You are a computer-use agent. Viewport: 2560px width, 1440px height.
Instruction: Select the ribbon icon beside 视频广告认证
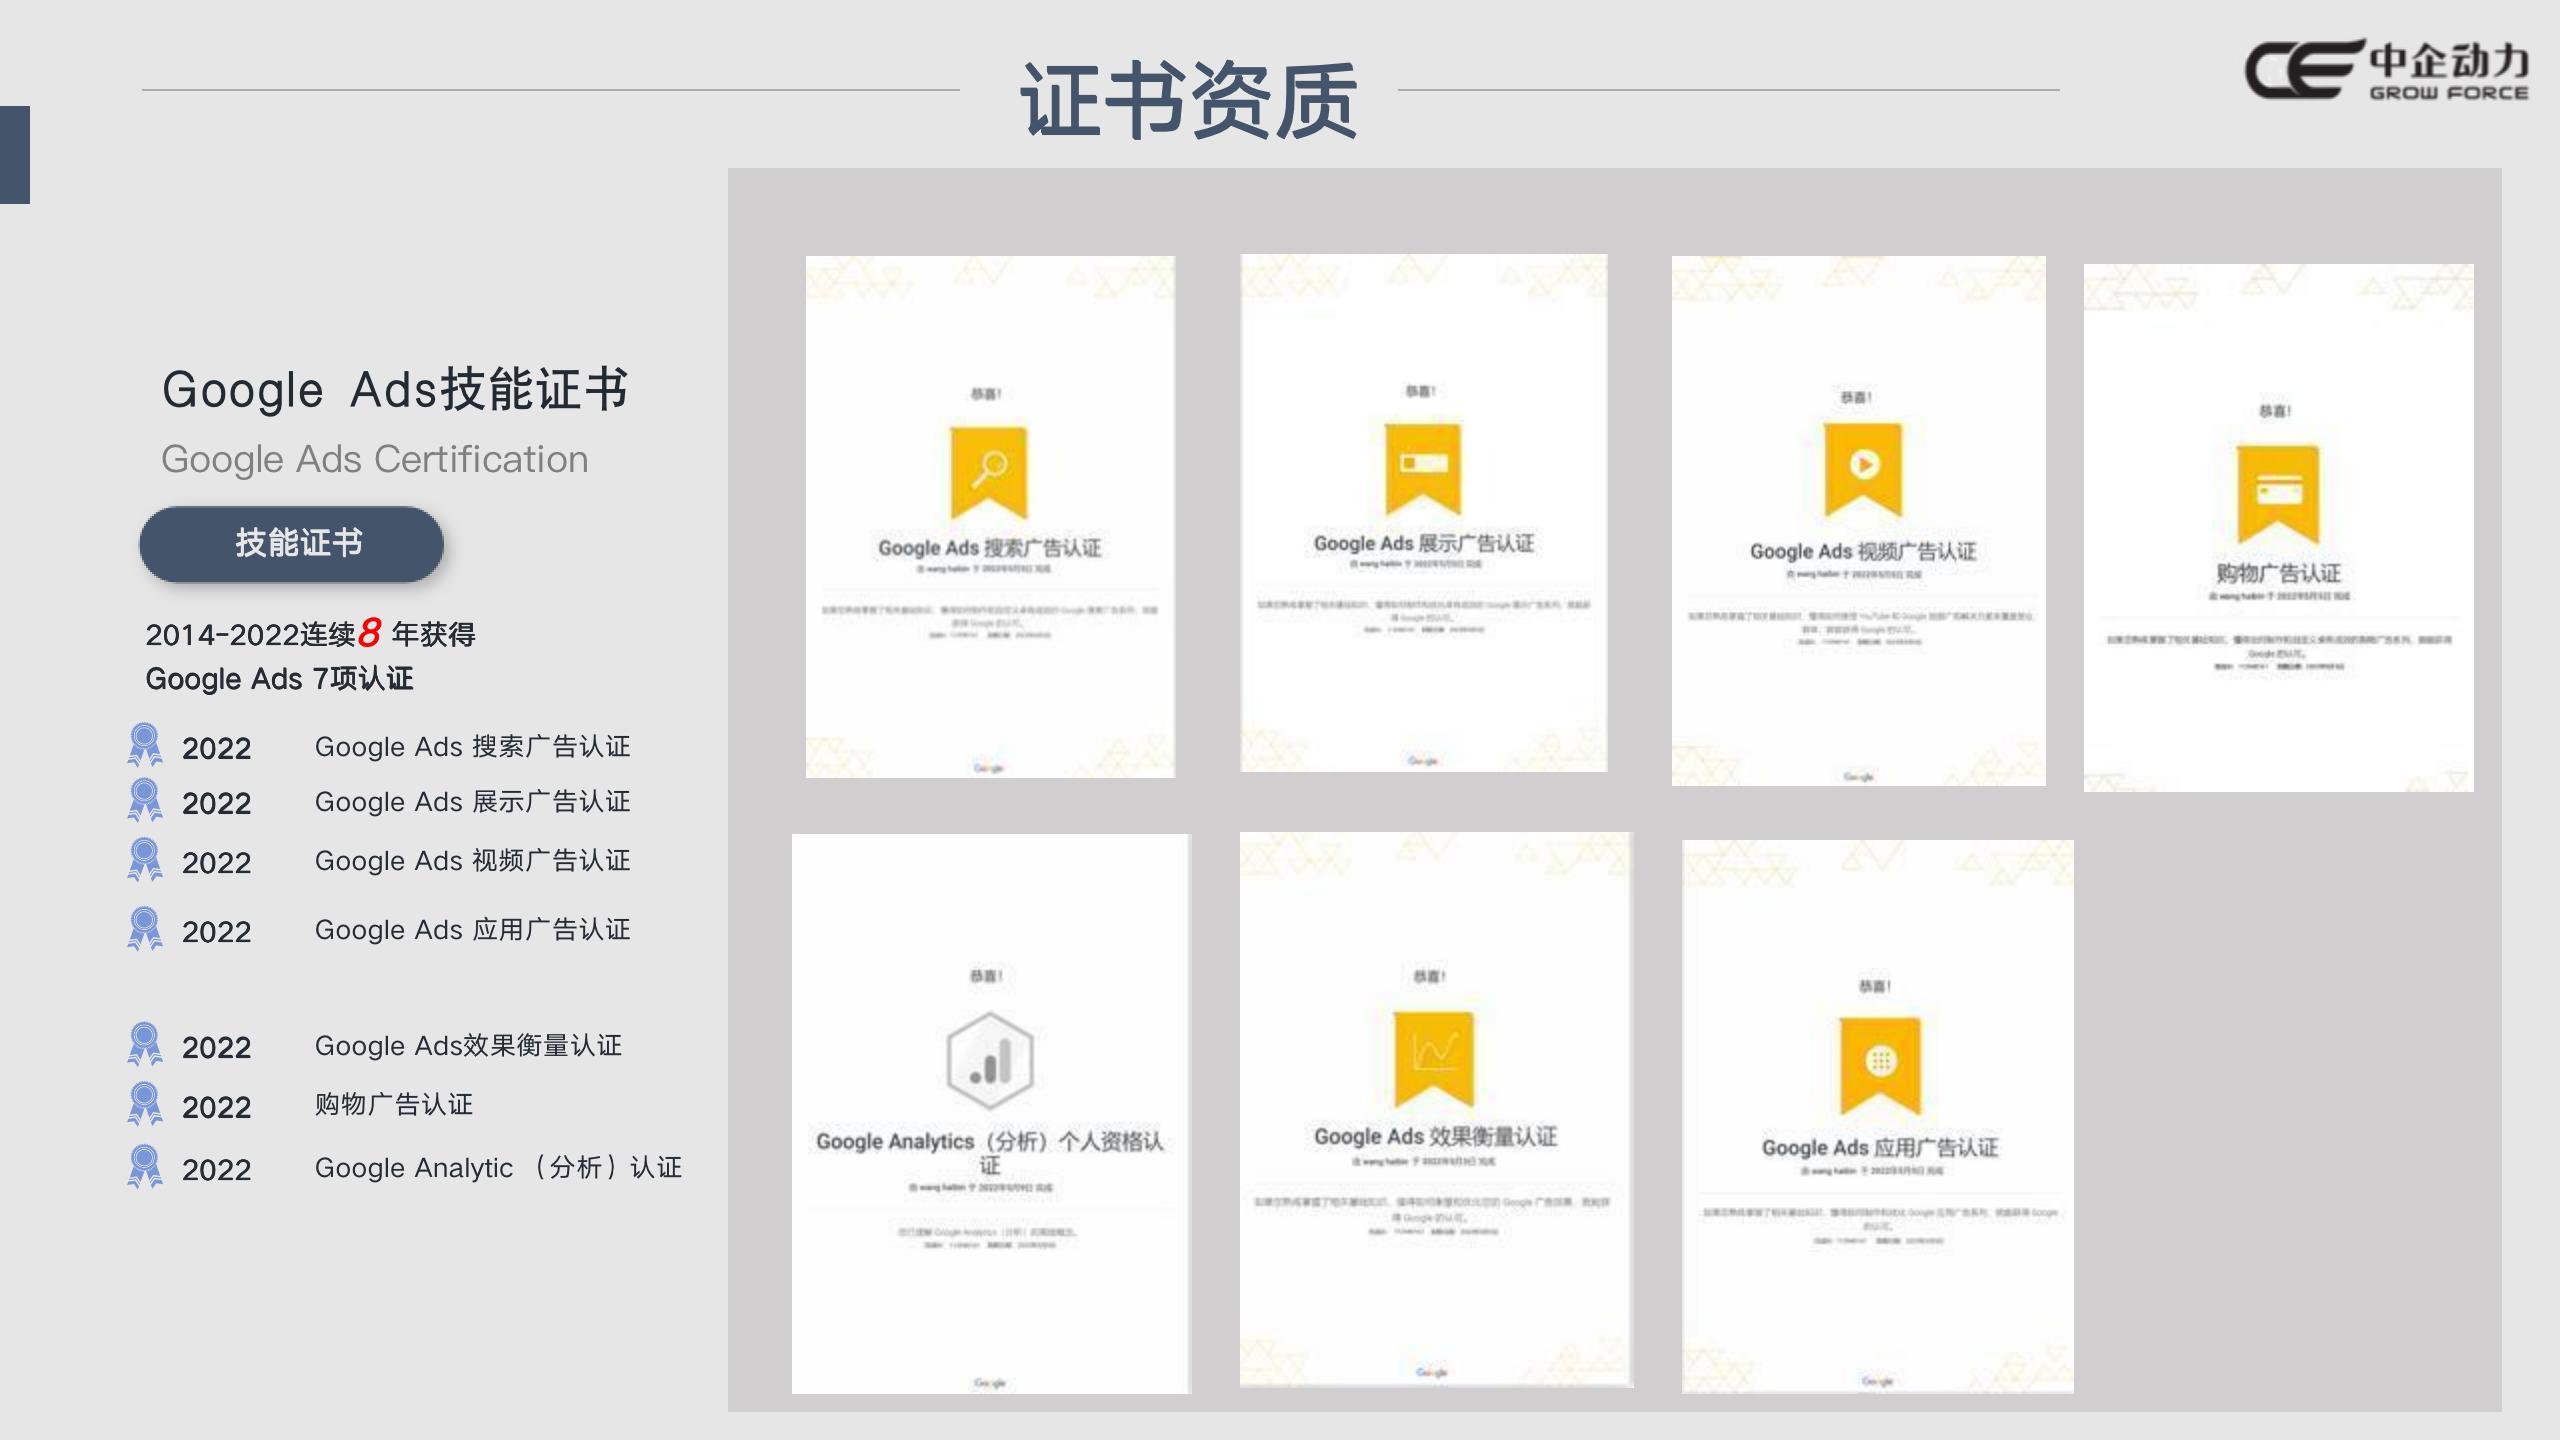[145, 860]
